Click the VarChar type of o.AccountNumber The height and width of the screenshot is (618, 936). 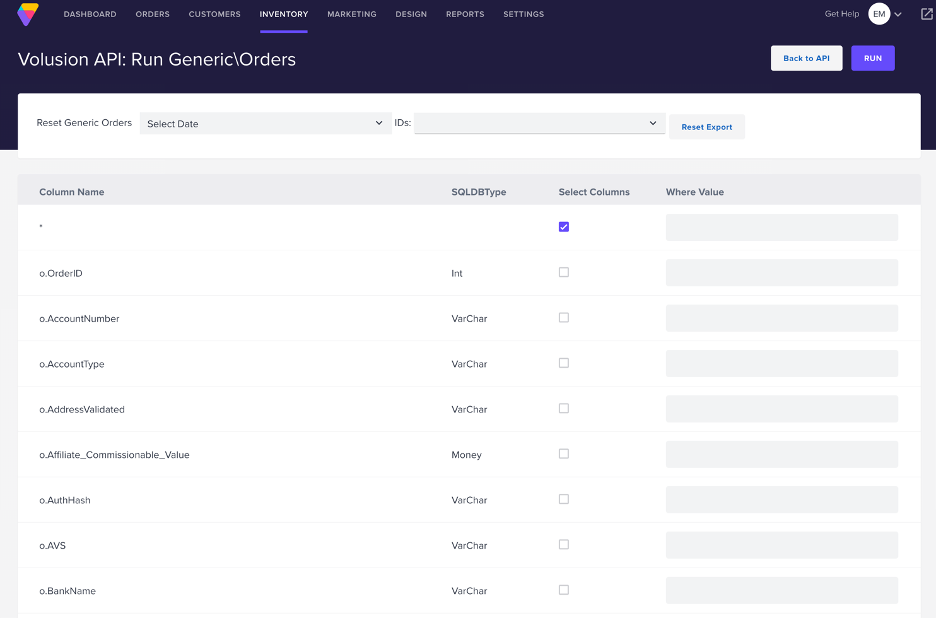click(x=469, y=319)
